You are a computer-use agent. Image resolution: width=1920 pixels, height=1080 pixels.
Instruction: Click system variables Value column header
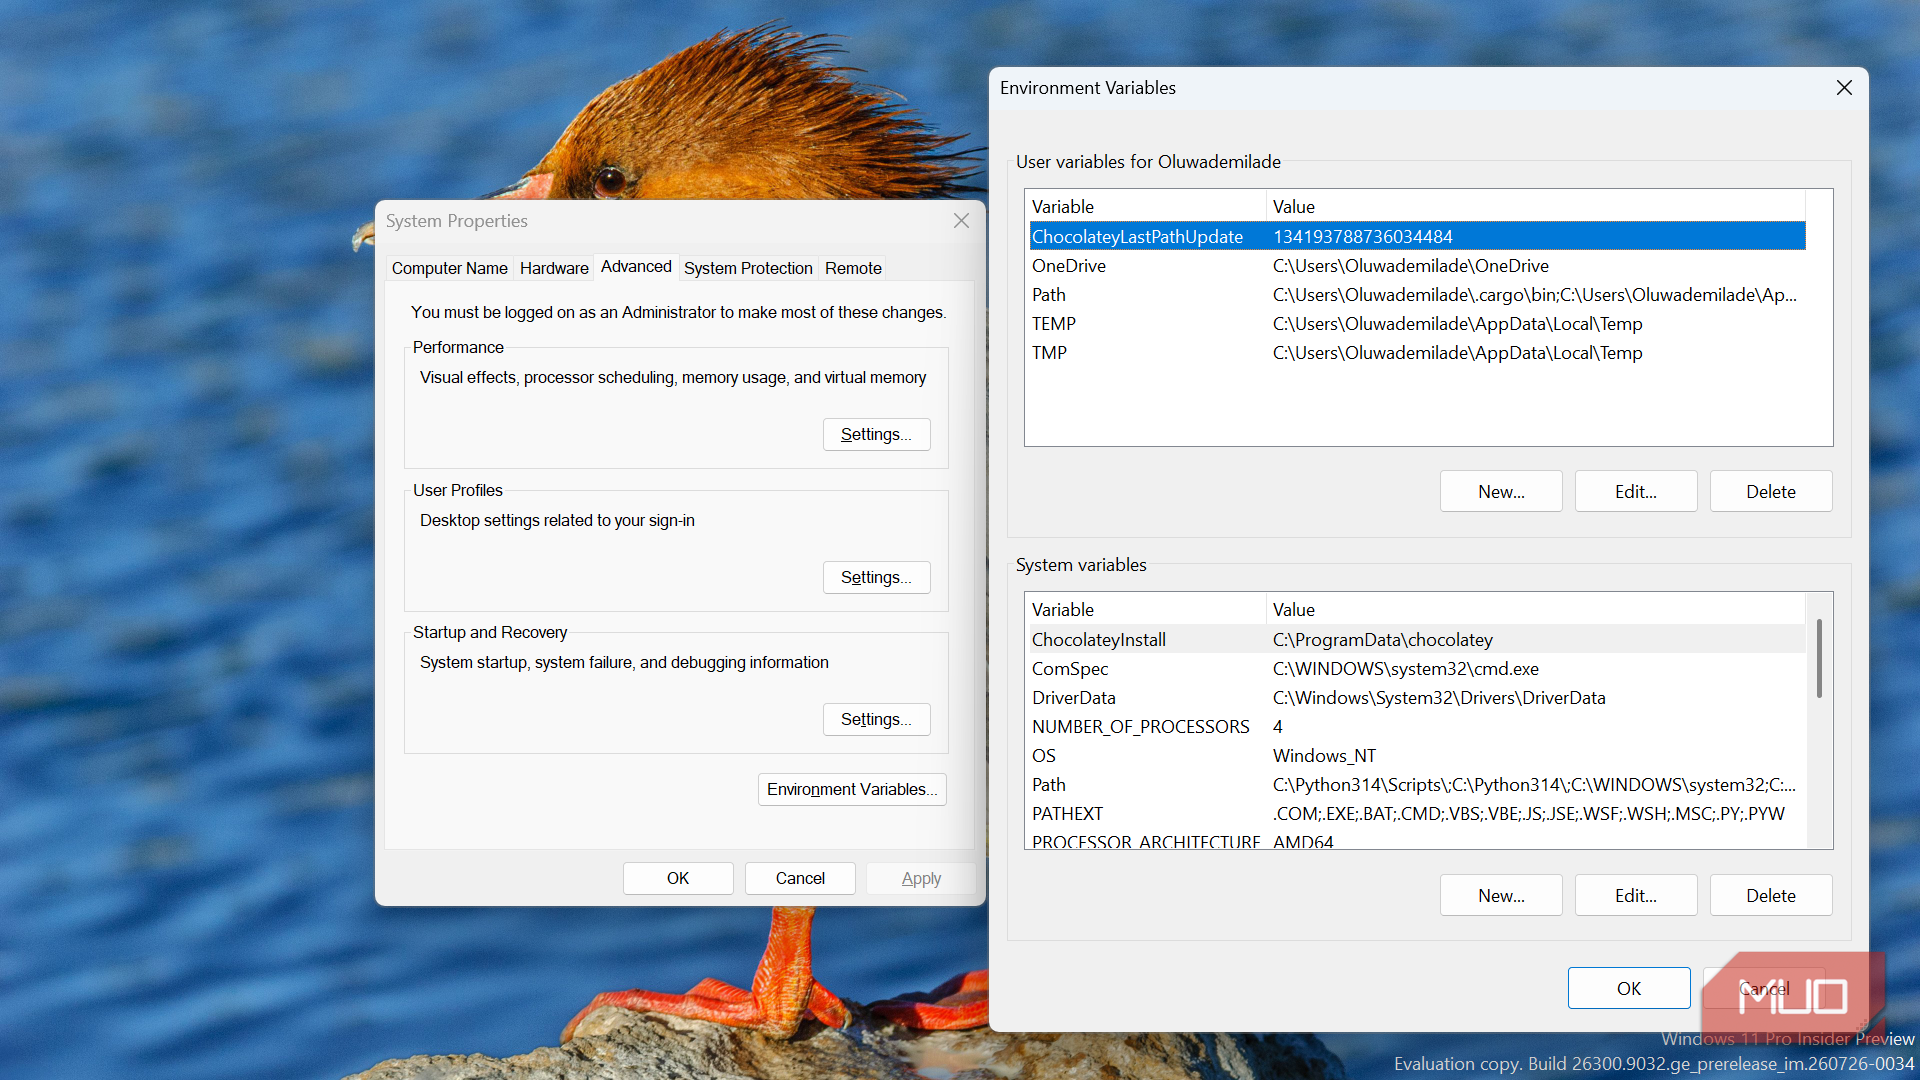pos(1536,610)
